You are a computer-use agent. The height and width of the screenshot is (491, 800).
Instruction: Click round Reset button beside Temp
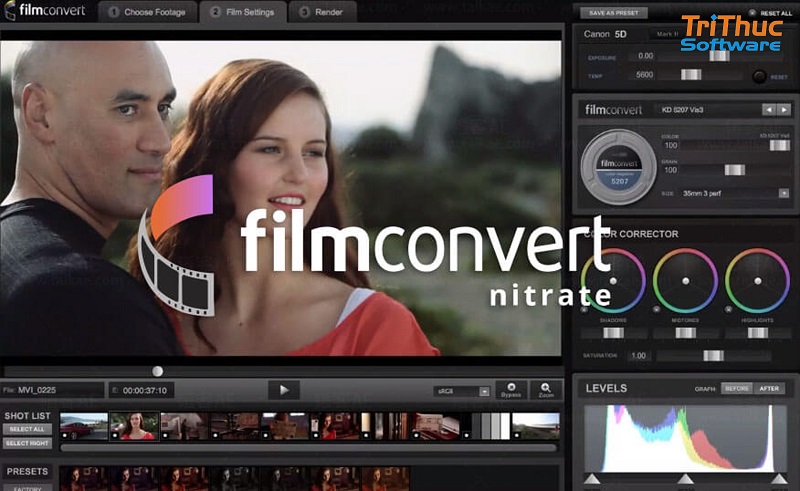761,76
